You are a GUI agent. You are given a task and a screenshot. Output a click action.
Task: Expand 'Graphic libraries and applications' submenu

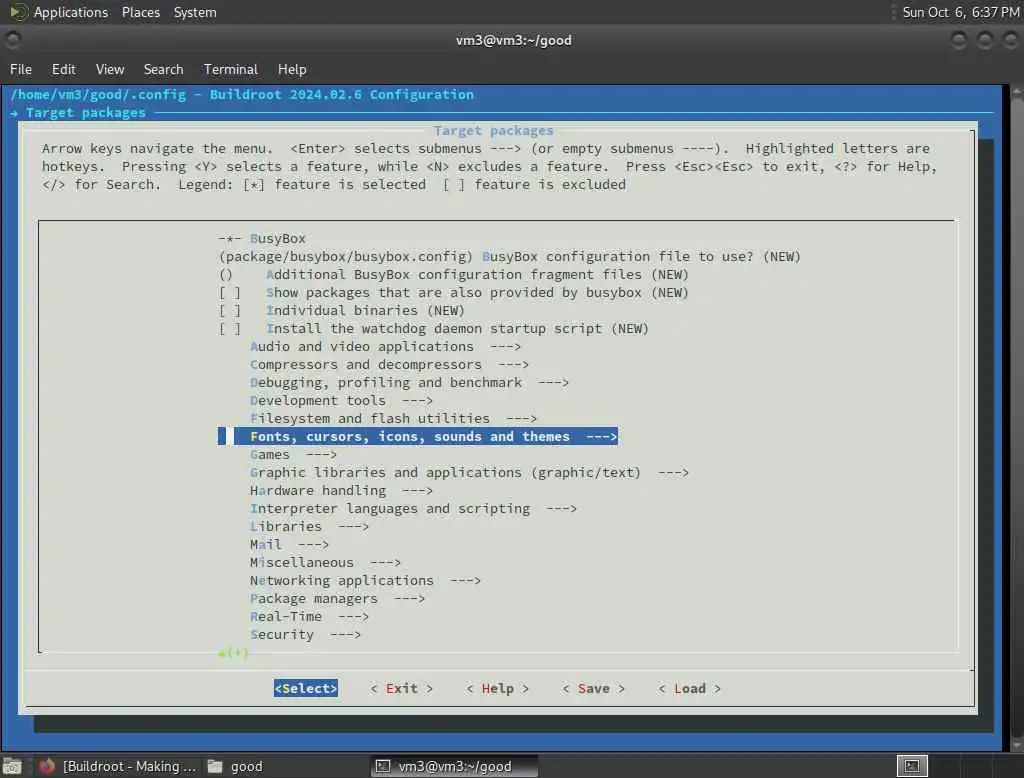pyautogui.click(x=470, y=472)
